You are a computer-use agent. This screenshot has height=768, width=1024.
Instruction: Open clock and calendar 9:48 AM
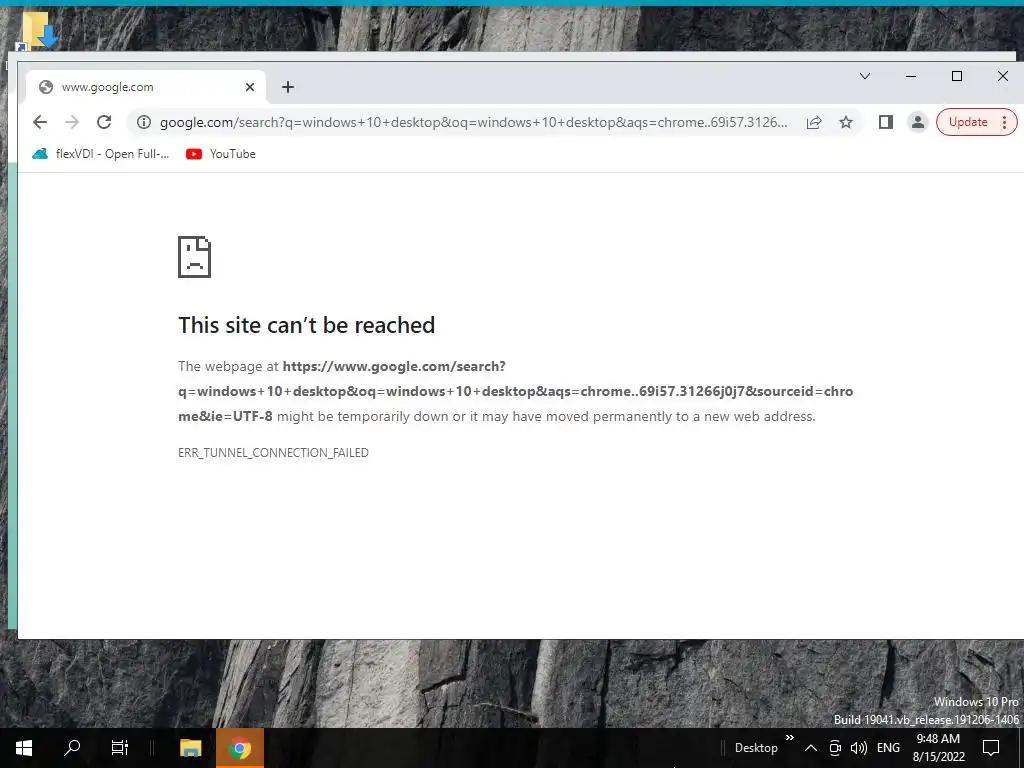click(x=938, y=748)
